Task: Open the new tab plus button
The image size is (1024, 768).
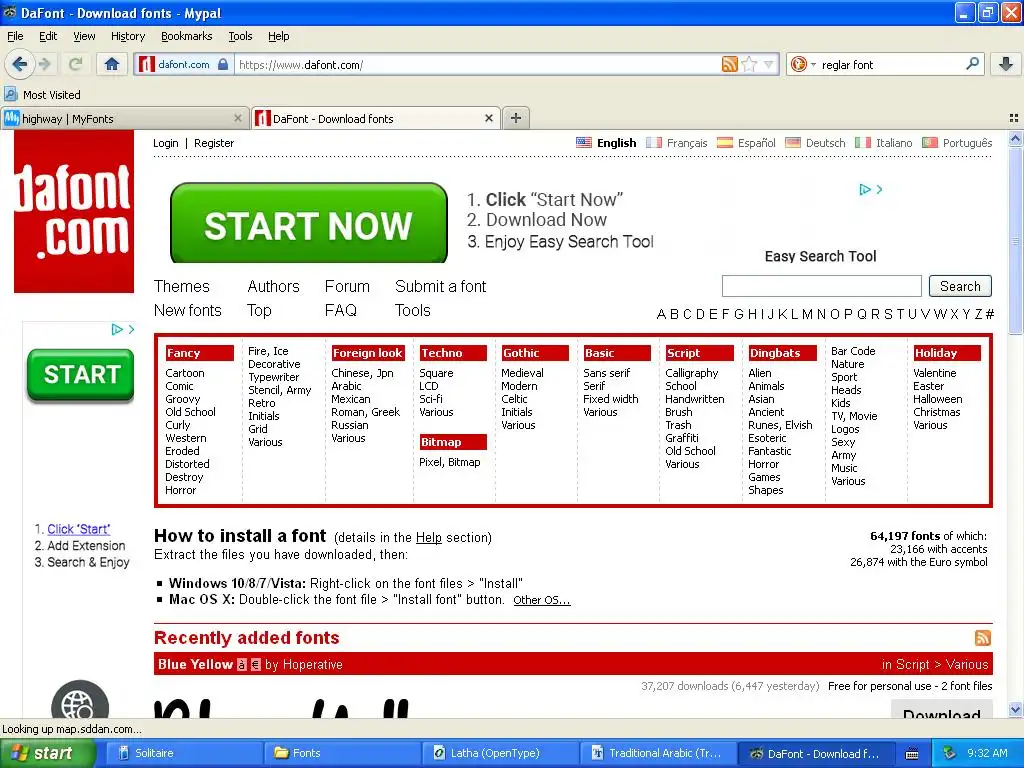Action: pyautogui.click(x=516, y=118)
